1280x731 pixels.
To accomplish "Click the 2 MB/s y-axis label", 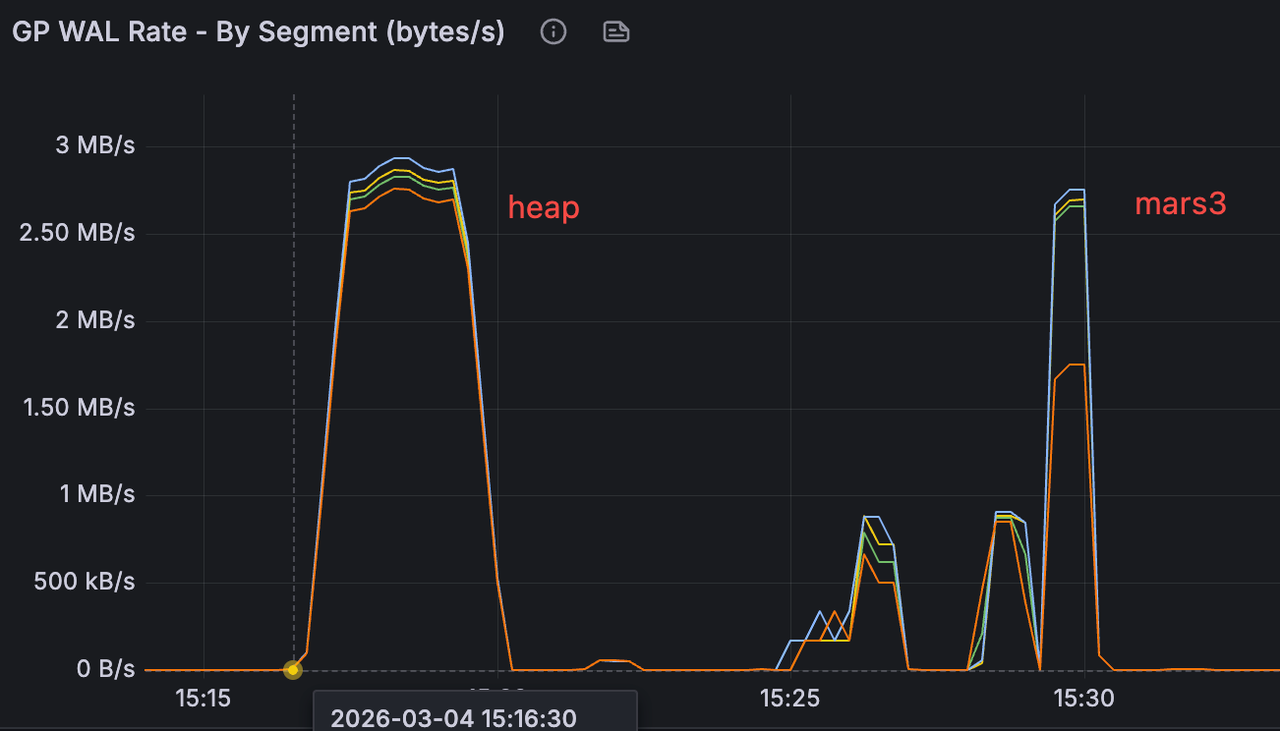I will pos(96,320).
